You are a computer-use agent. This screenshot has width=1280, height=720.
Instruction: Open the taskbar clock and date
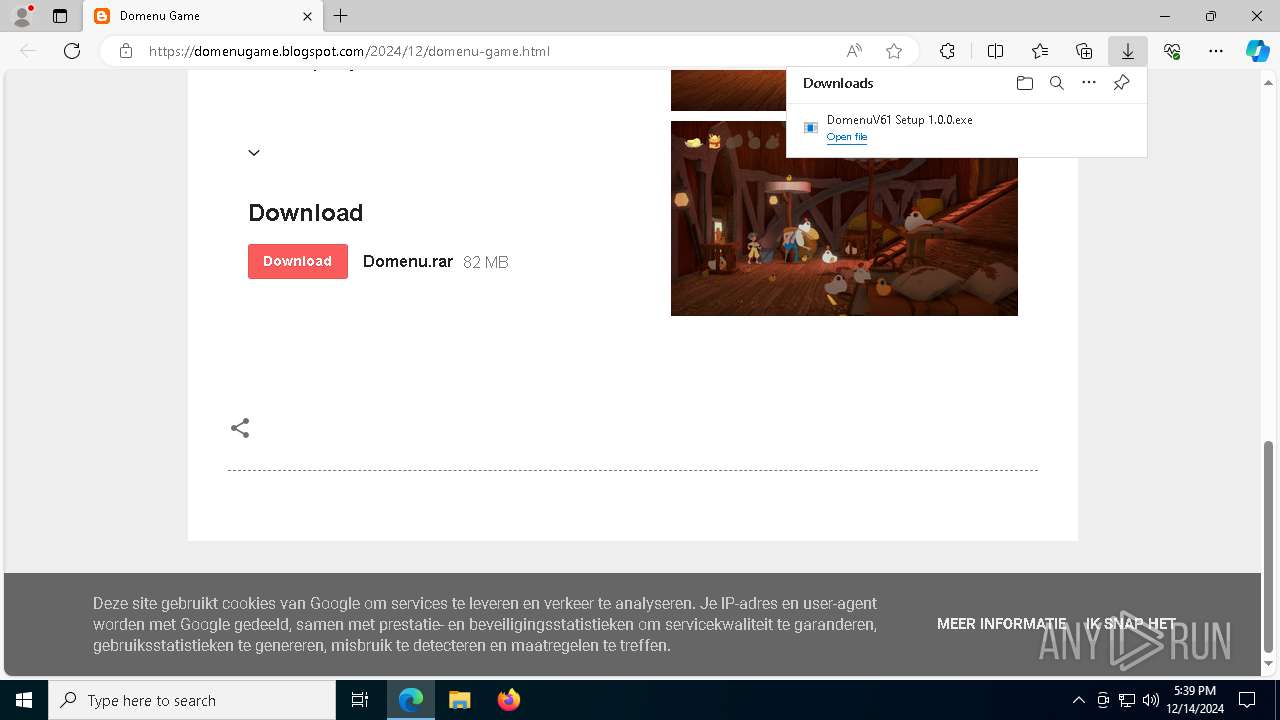coord(1195,700)
